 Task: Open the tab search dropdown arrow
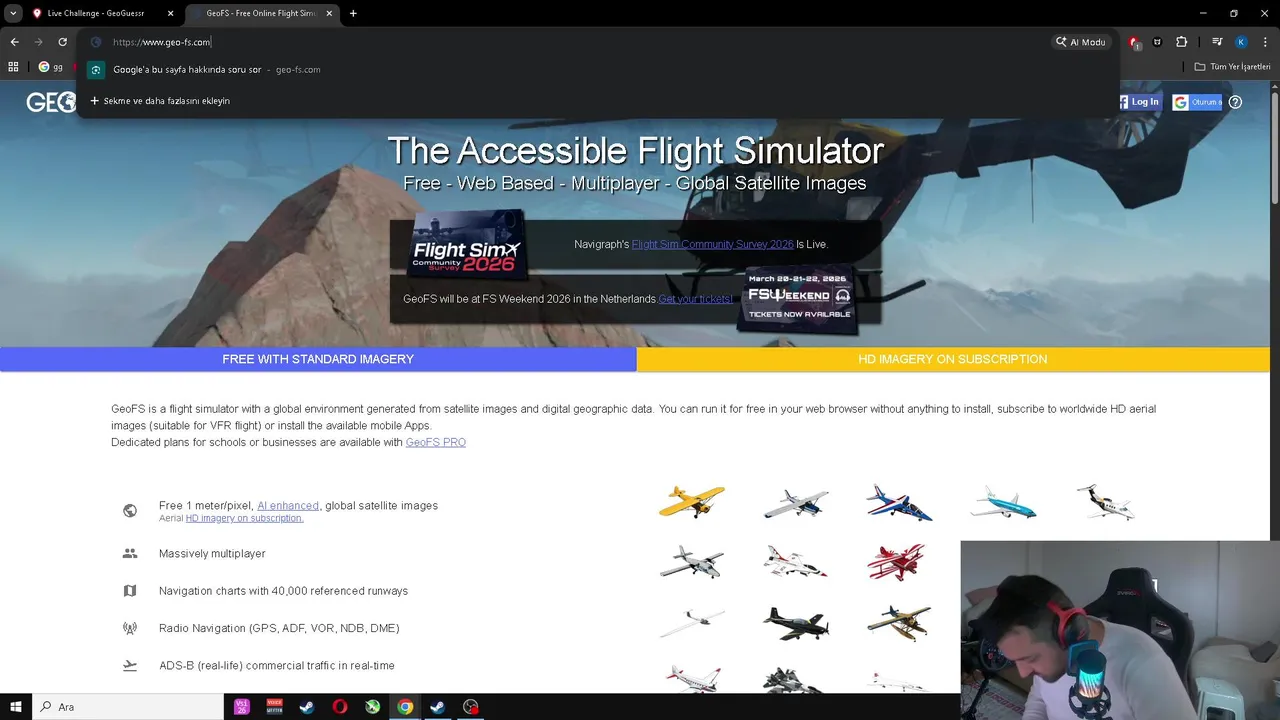(13, 13)
